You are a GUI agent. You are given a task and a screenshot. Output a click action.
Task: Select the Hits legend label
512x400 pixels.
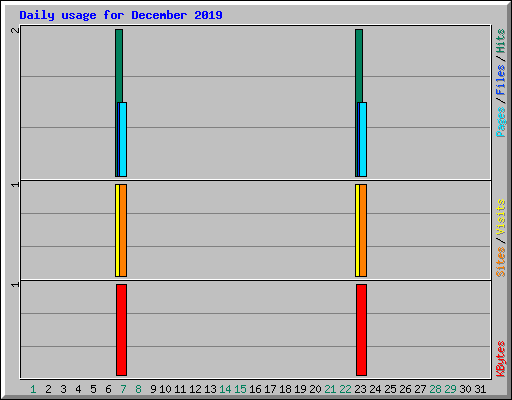(500, 41)
